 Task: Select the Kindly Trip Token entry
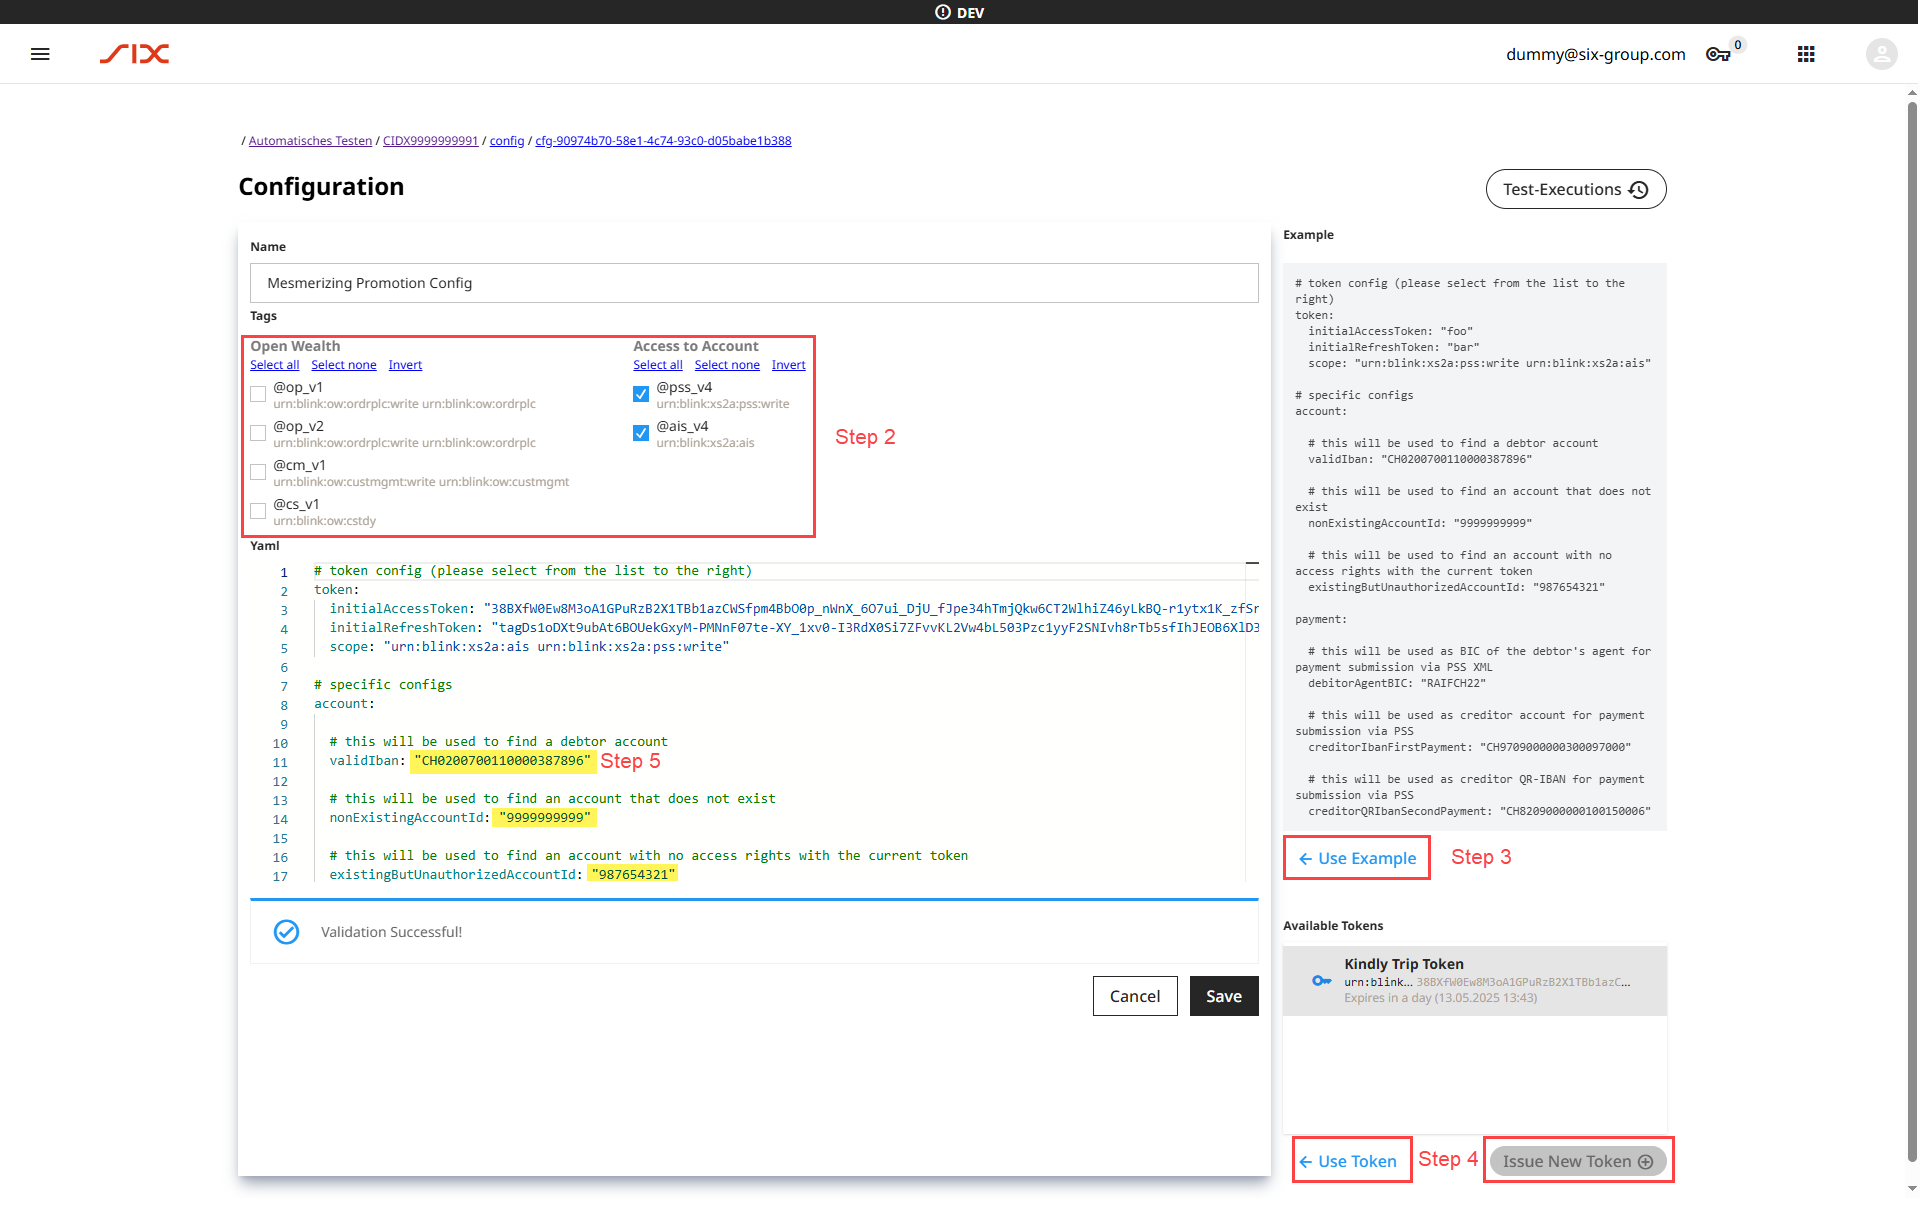(1475, 981)
